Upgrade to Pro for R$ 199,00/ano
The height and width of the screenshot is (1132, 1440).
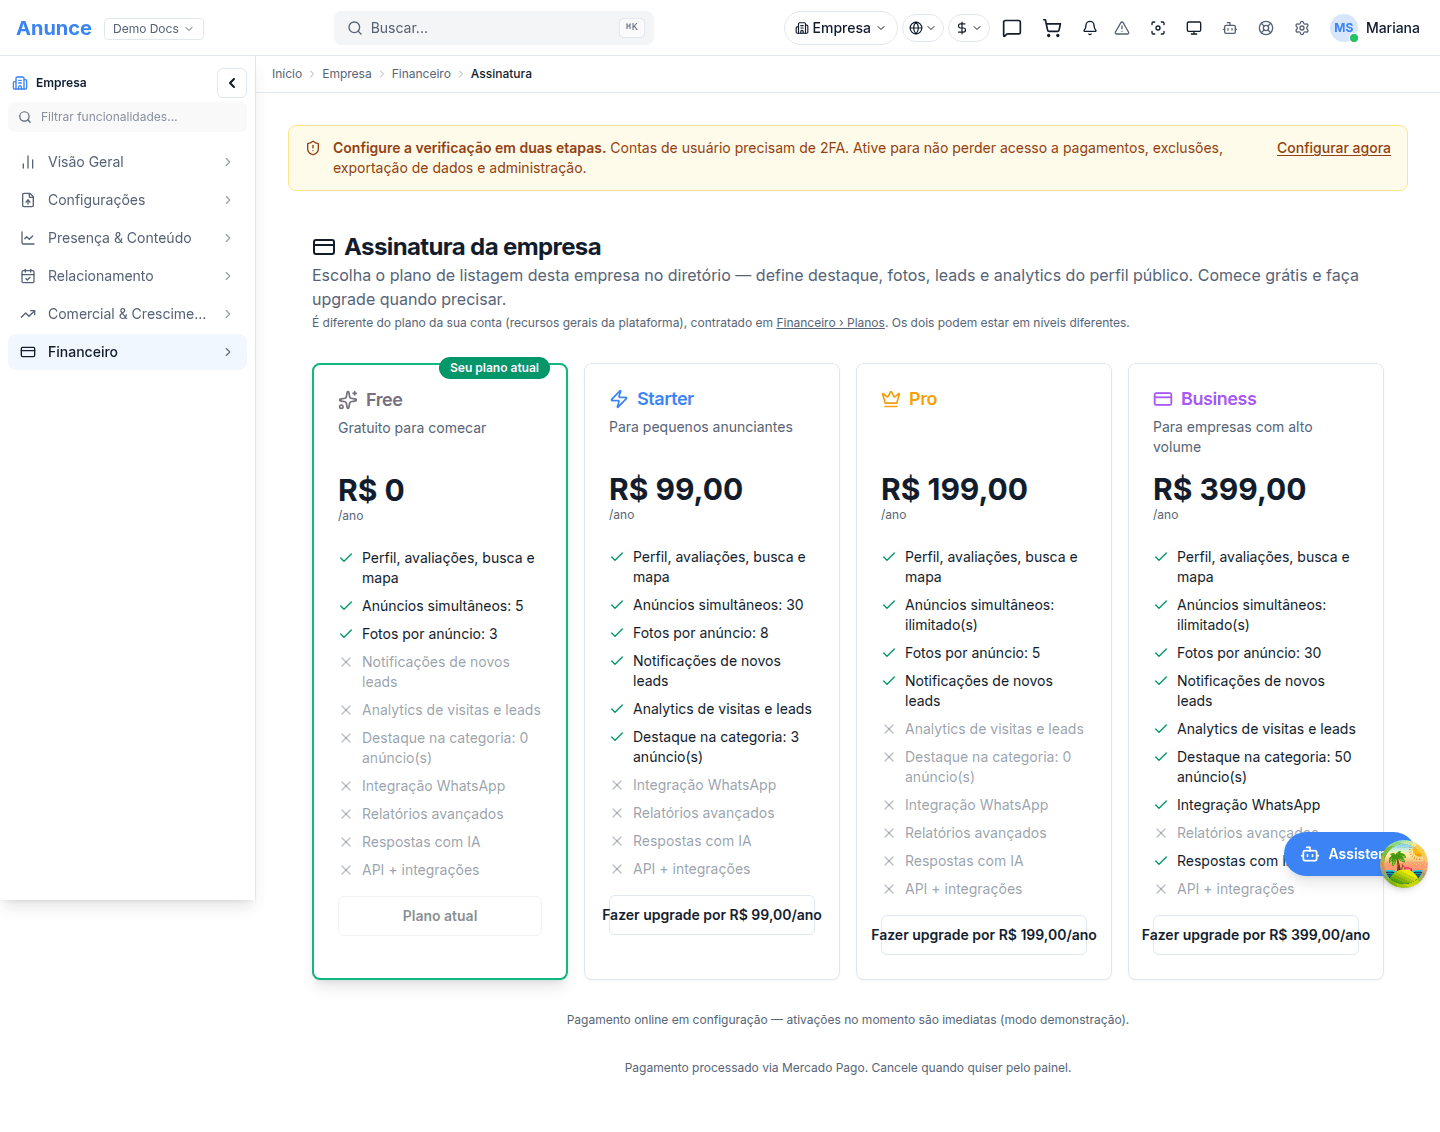click(x=984, y=935)
